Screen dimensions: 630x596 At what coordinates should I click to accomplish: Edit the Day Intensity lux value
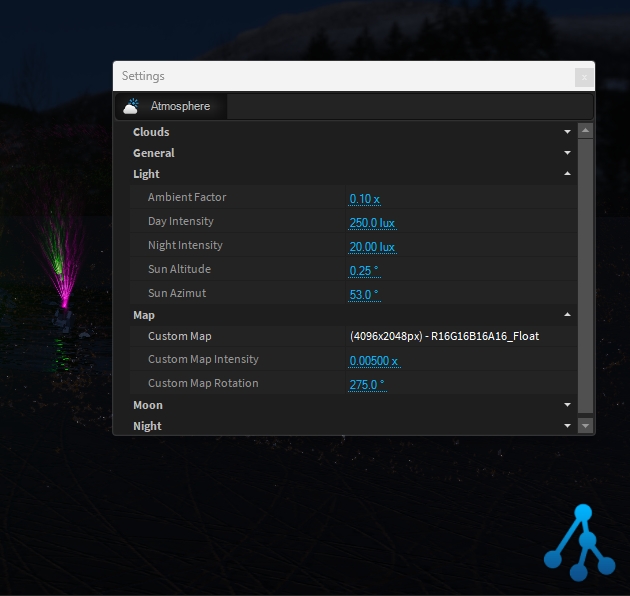click(372, 223)
